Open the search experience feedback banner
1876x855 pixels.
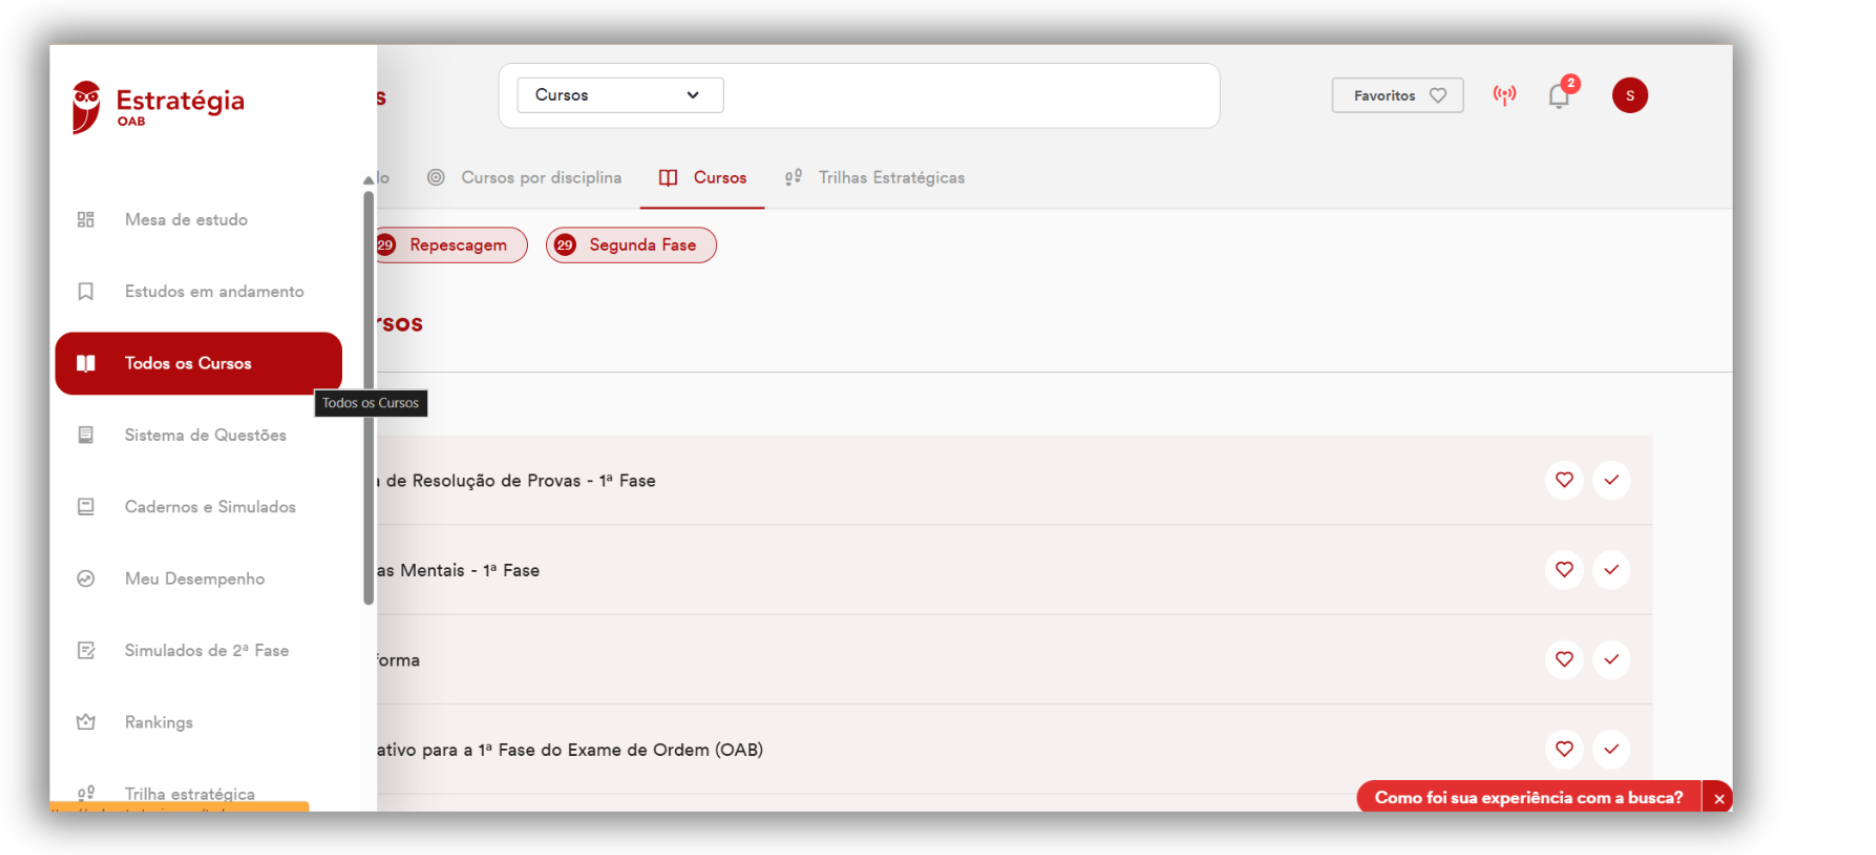[x=1528, y=797]
